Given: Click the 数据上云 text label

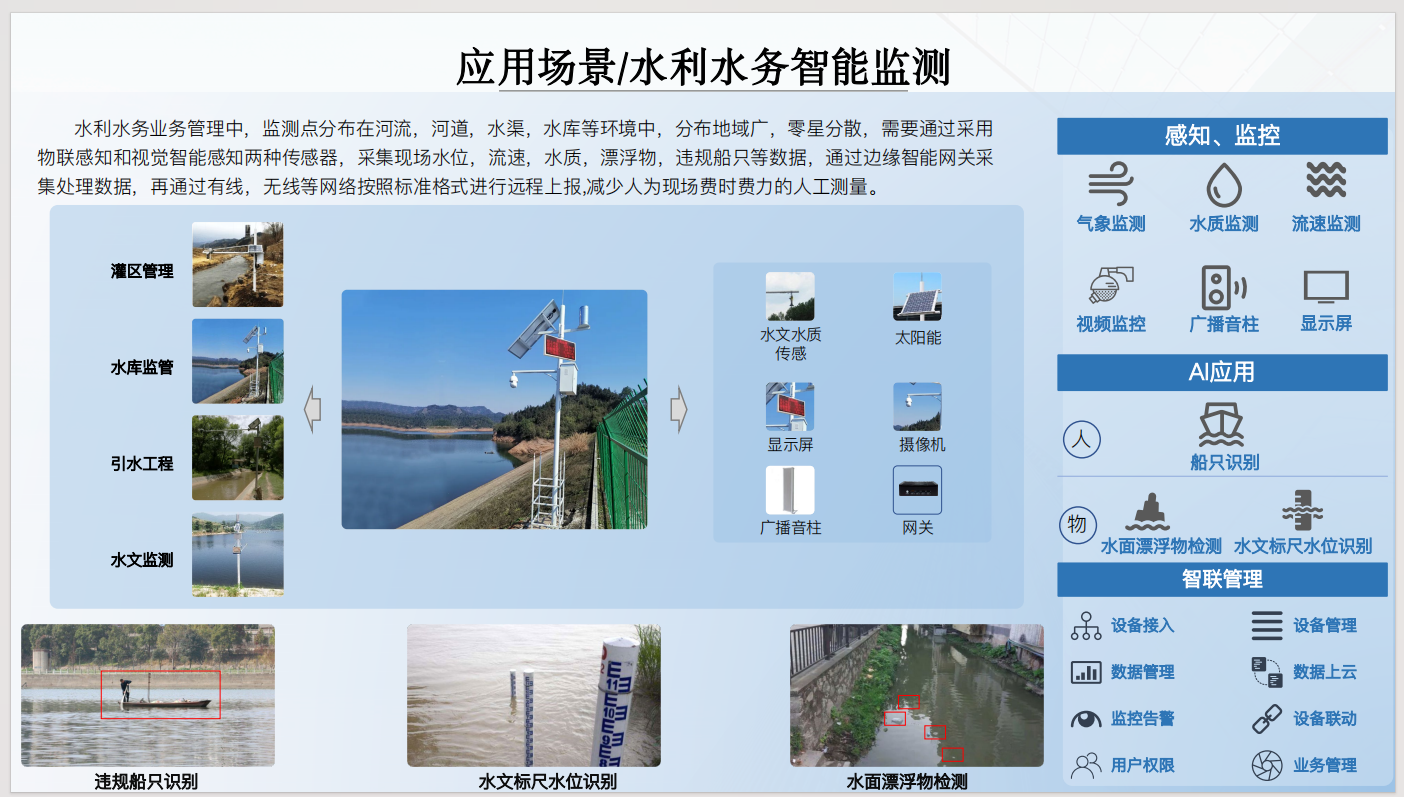Looking at the screenshot, I should (1325, 672).
